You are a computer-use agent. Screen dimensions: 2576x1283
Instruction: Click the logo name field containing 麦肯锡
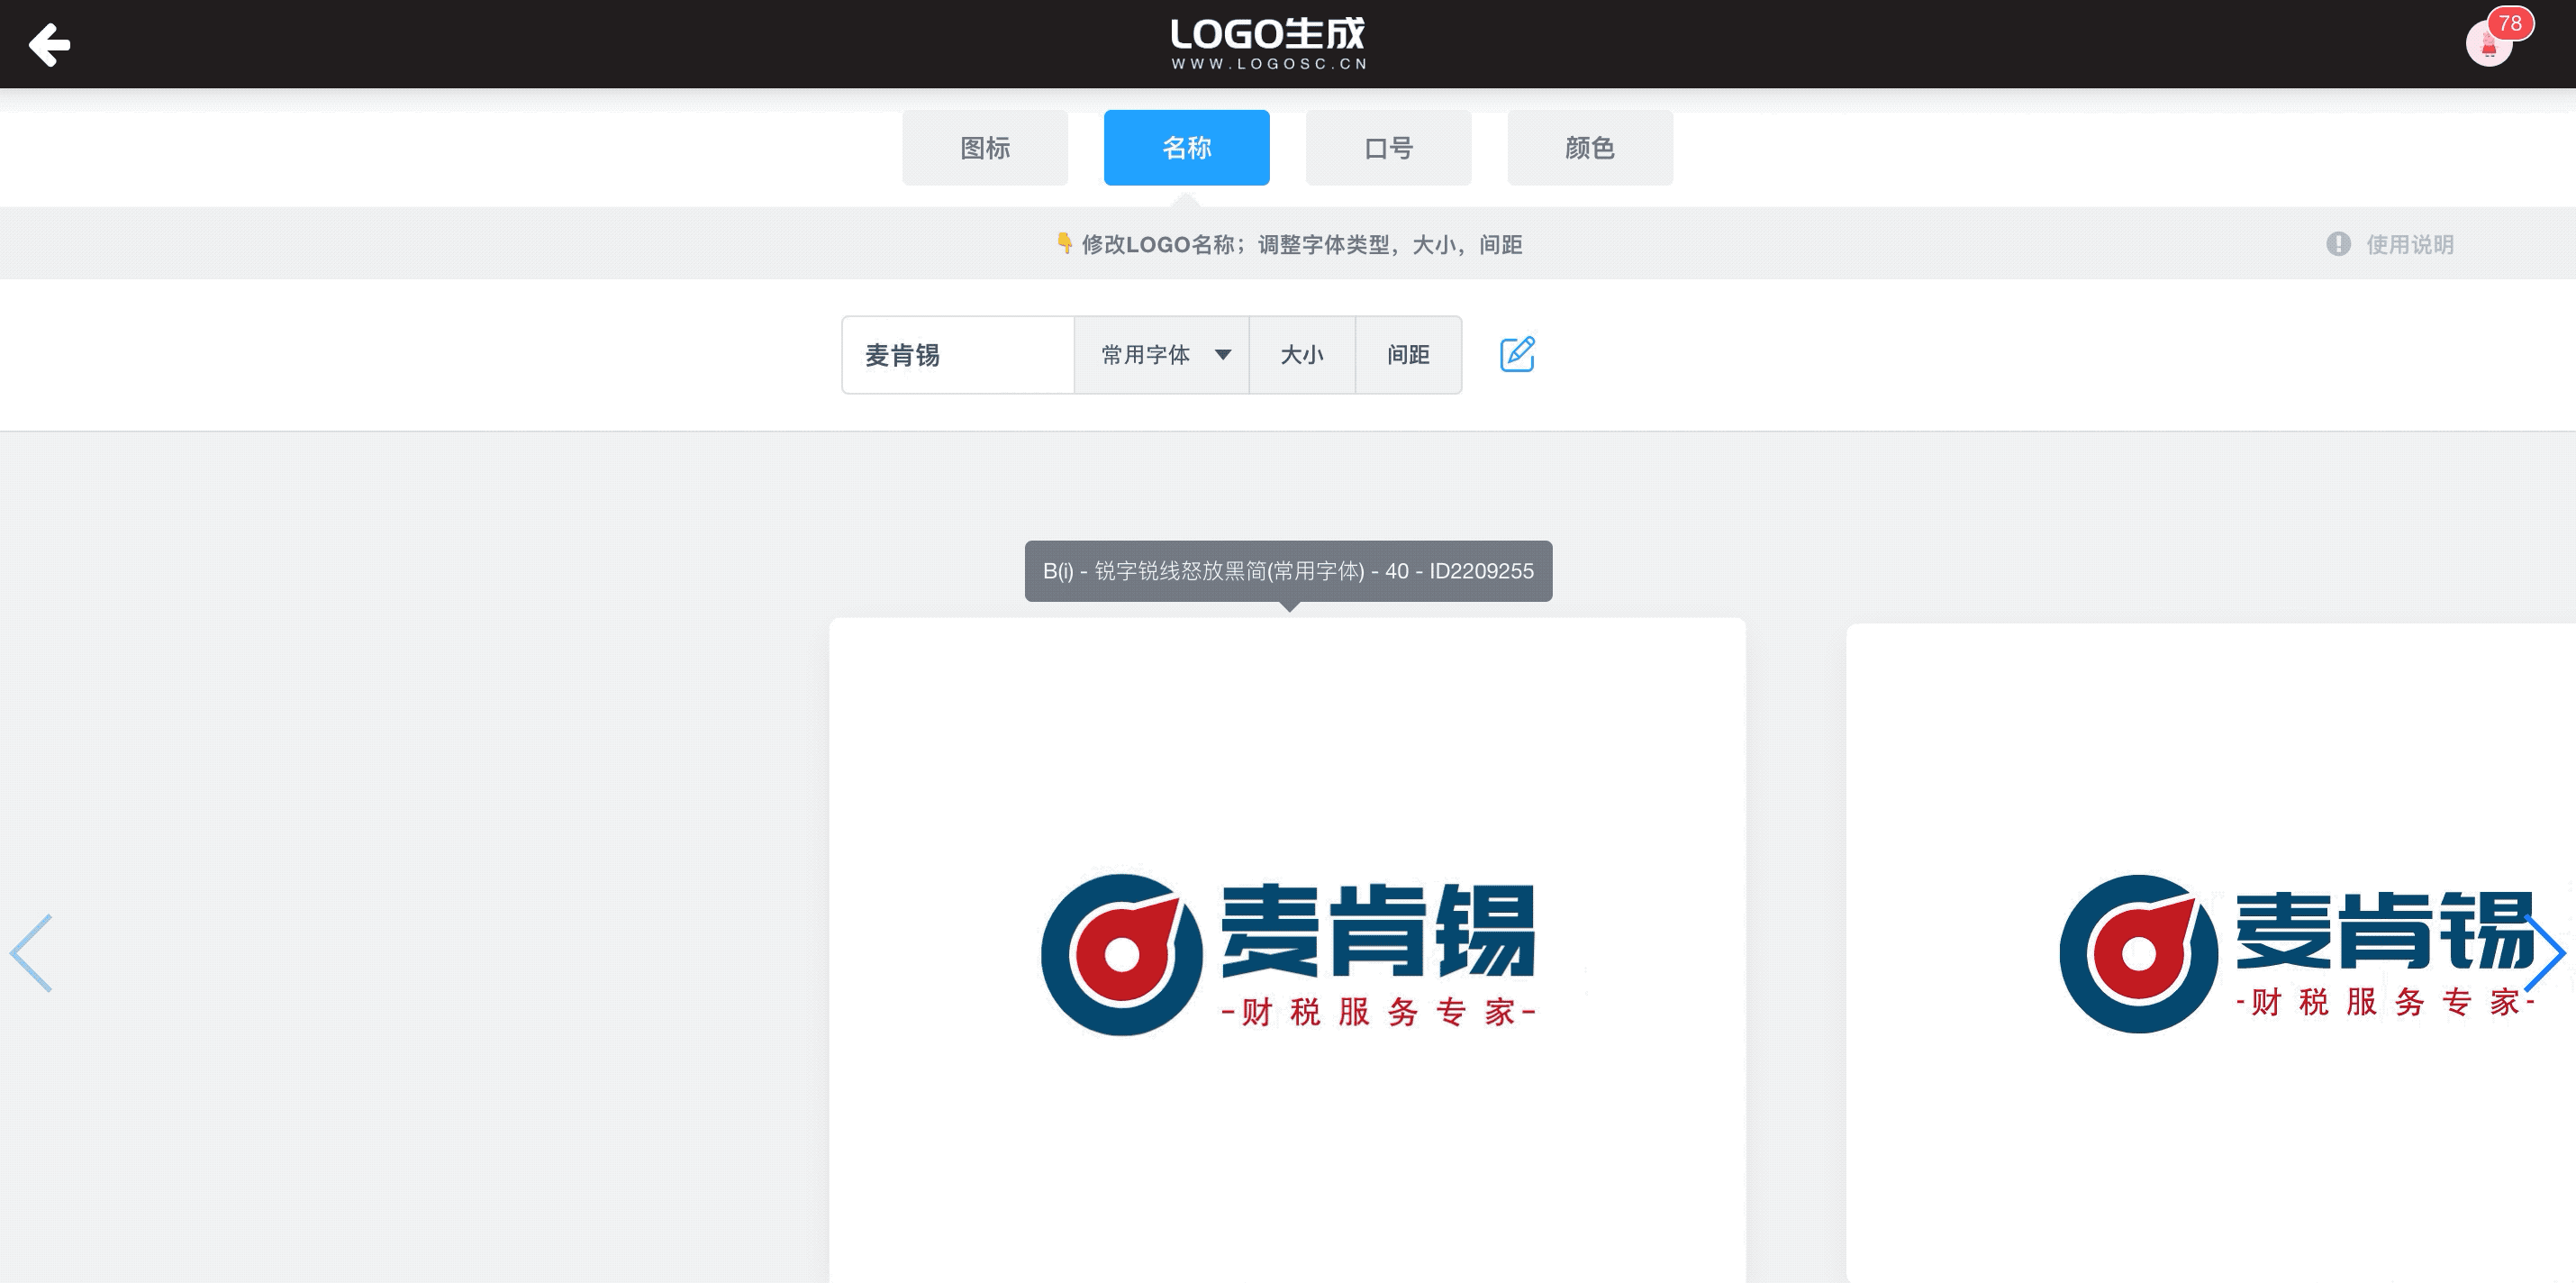[x=958, y=355]
